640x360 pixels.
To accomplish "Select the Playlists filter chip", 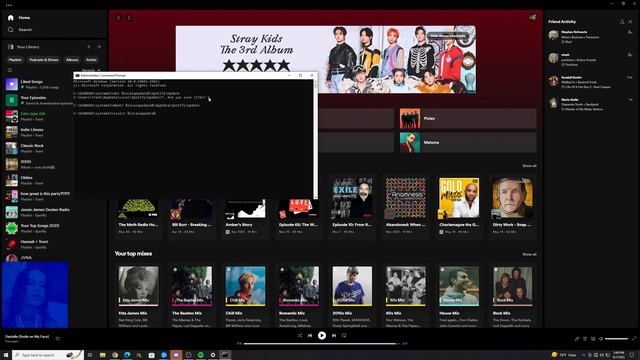I will pos(15,60).
